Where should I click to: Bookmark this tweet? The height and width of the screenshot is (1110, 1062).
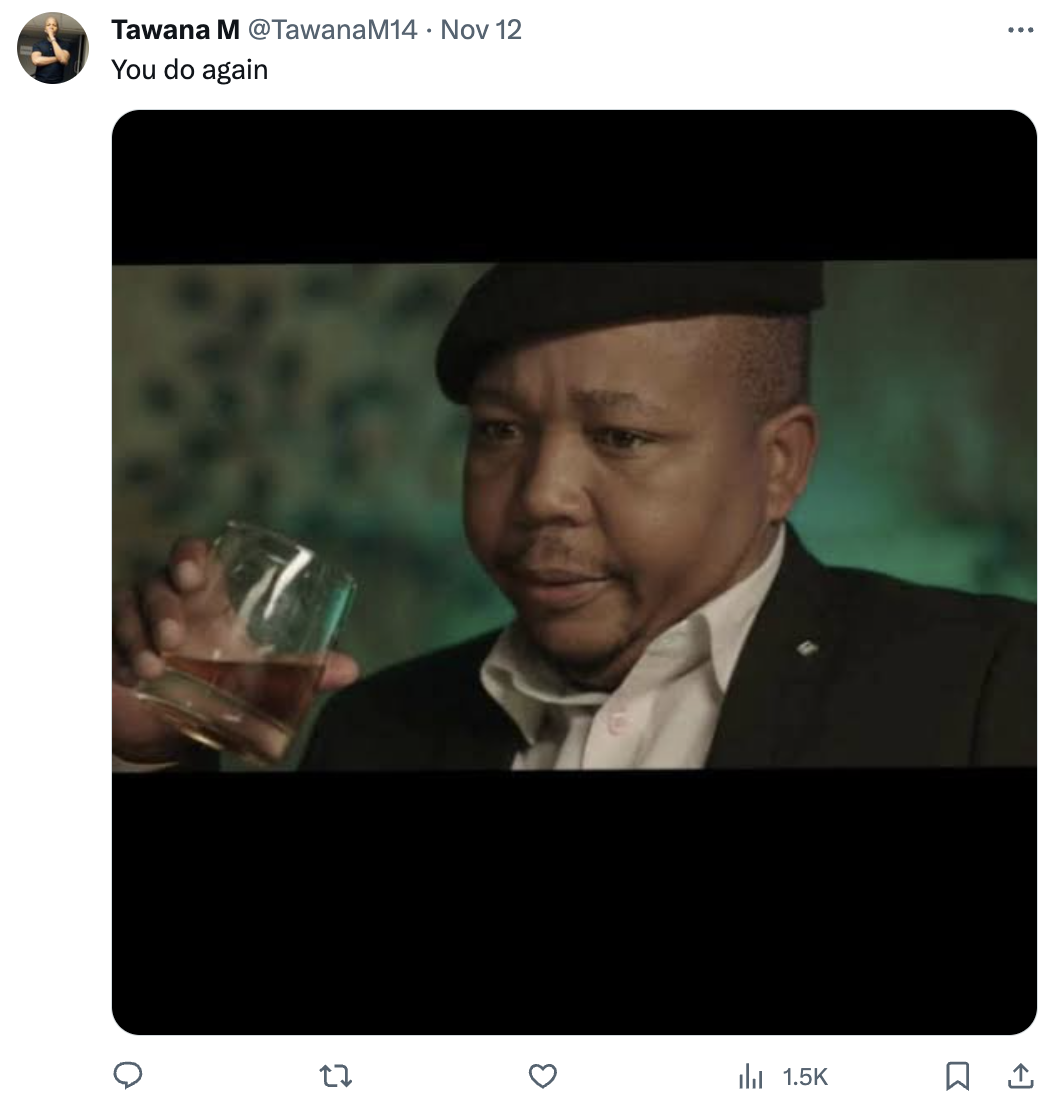957,1076
